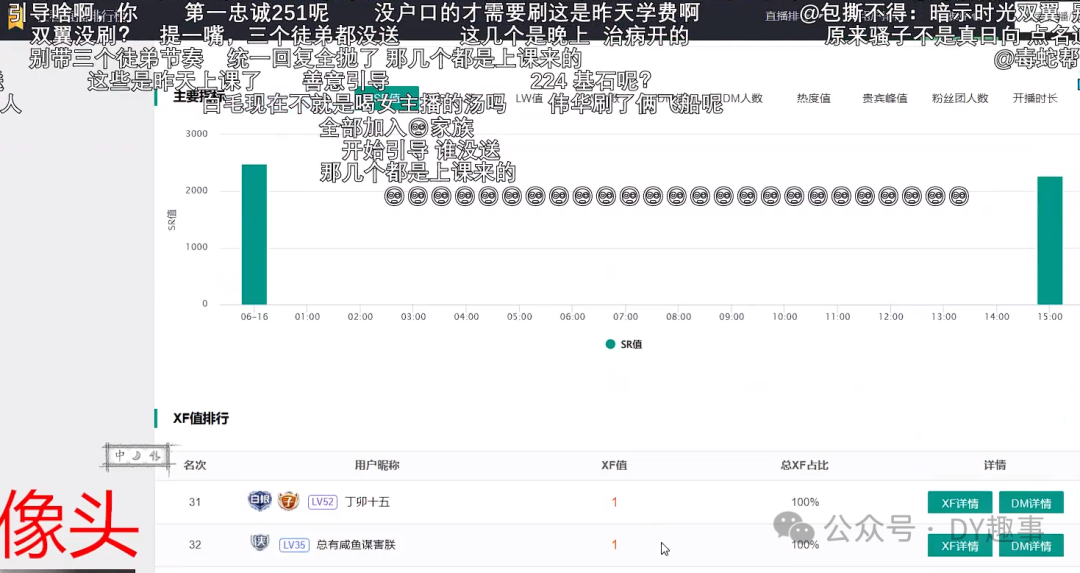This screenshot has width=1080, height=573.
Task: Click the 100% share of 丁卯十五
Action: 804,502
